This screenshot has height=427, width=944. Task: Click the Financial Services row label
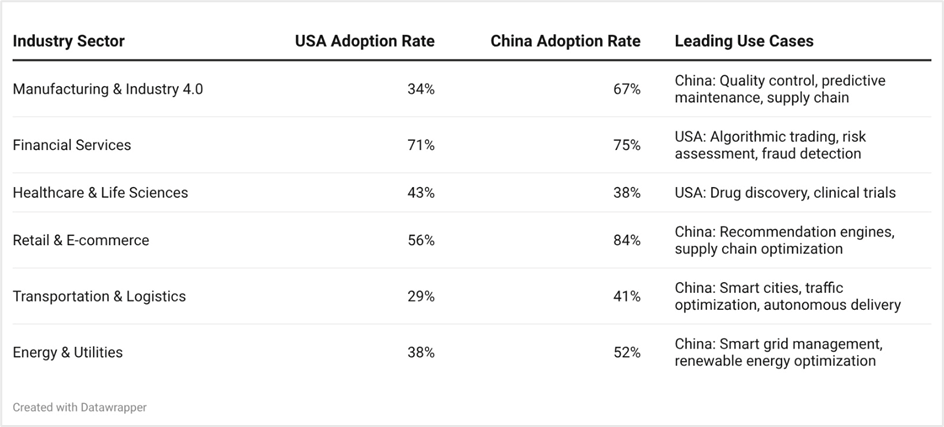[72, 145]
